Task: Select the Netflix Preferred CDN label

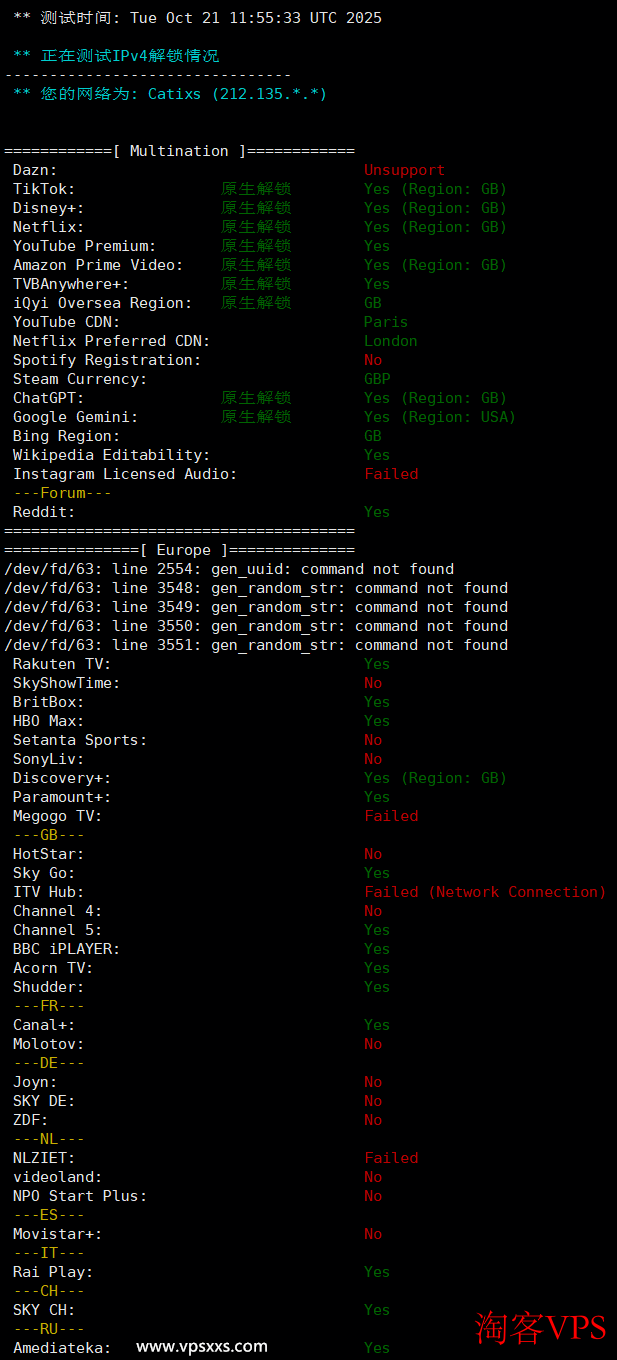Action: [x=111, y=341]
